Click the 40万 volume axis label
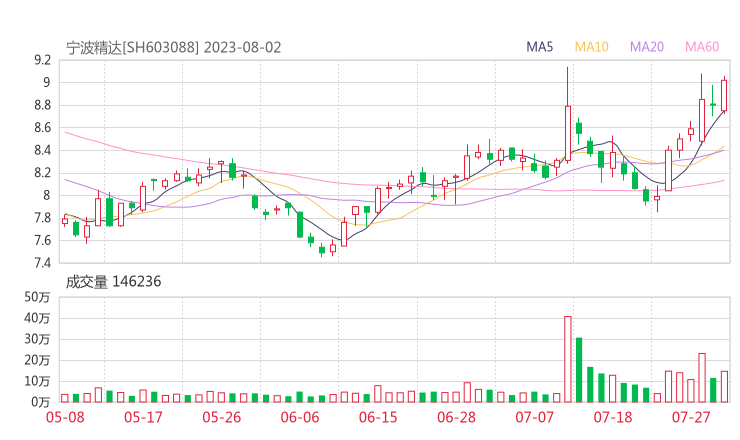This screenshot has height=440, width=740. [37, 318]
